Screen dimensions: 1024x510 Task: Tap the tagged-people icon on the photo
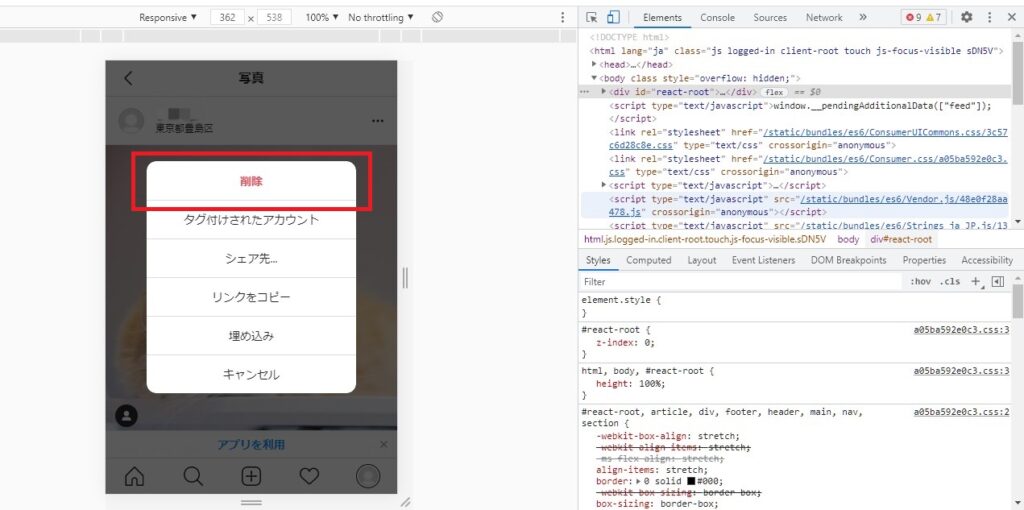coord(126,416)
